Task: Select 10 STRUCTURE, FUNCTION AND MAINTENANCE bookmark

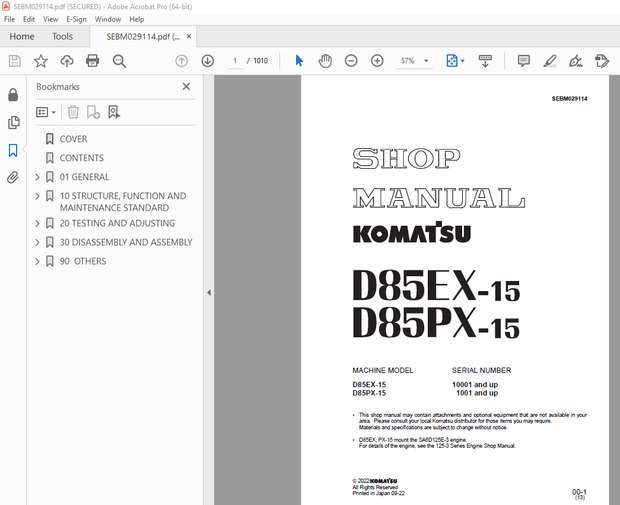Action: click(123, 202)
